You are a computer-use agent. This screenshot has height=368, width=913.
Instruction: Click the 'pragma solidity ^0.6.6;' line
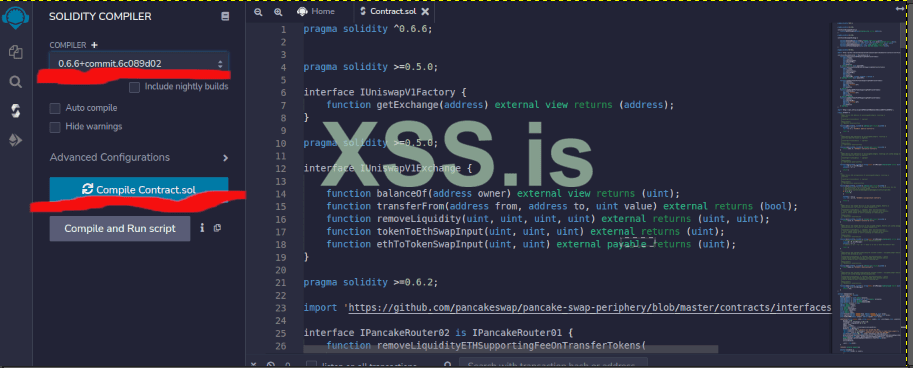(368, 29)
